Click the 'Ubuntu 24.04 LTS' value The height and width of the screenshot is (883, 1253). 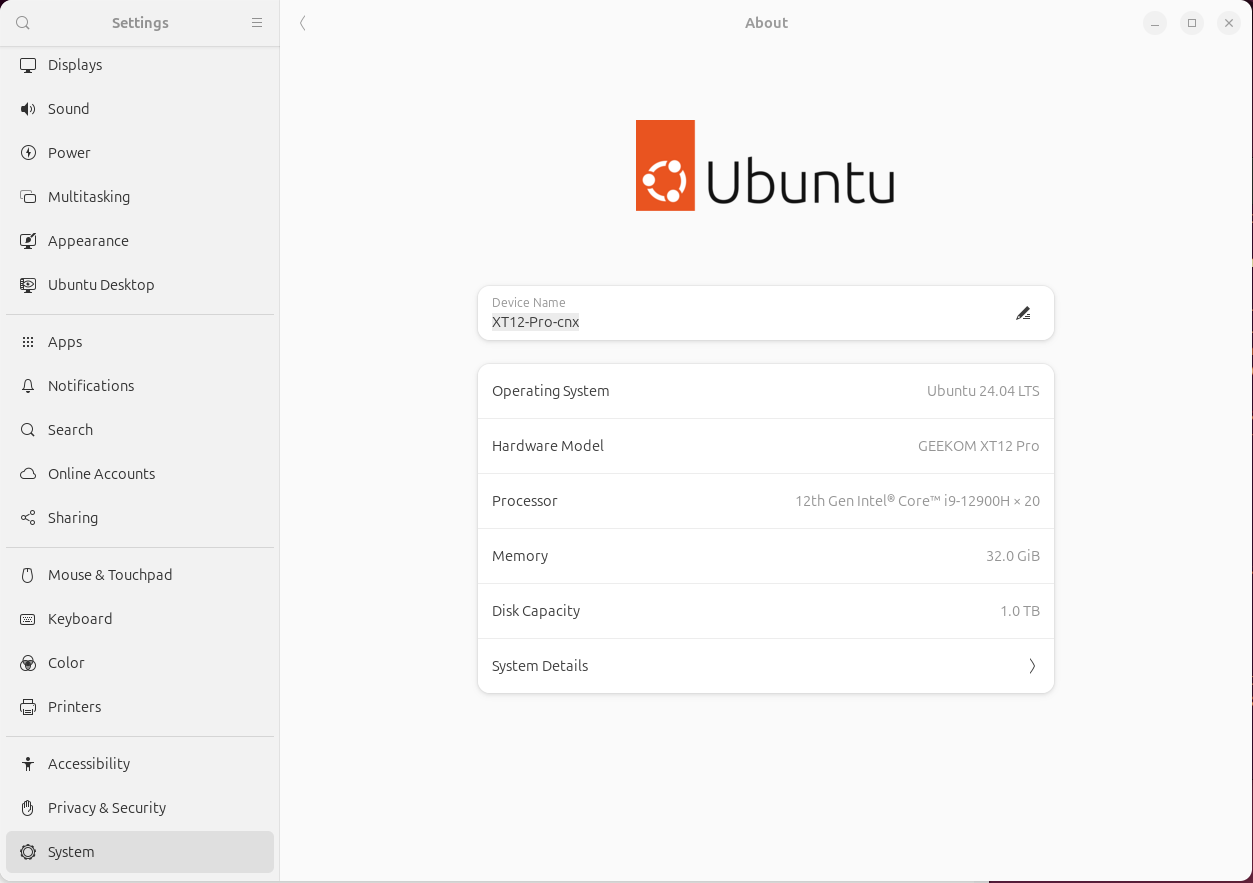click(x=983, y=391)
